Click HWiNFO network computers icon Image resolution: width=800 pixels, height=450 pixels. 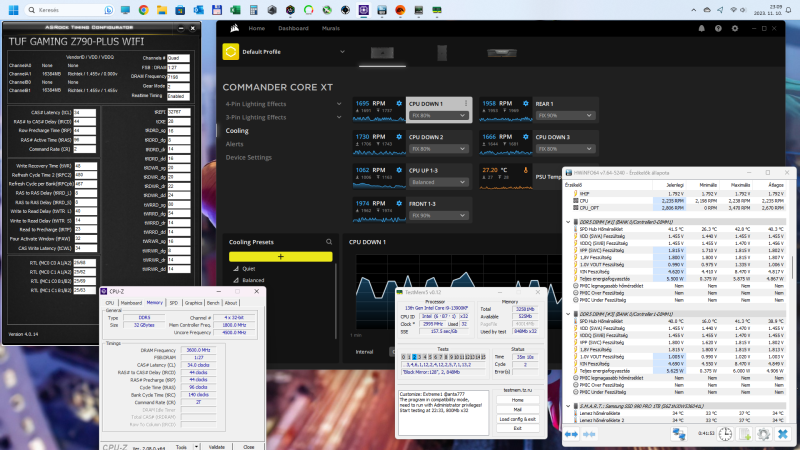679,434
